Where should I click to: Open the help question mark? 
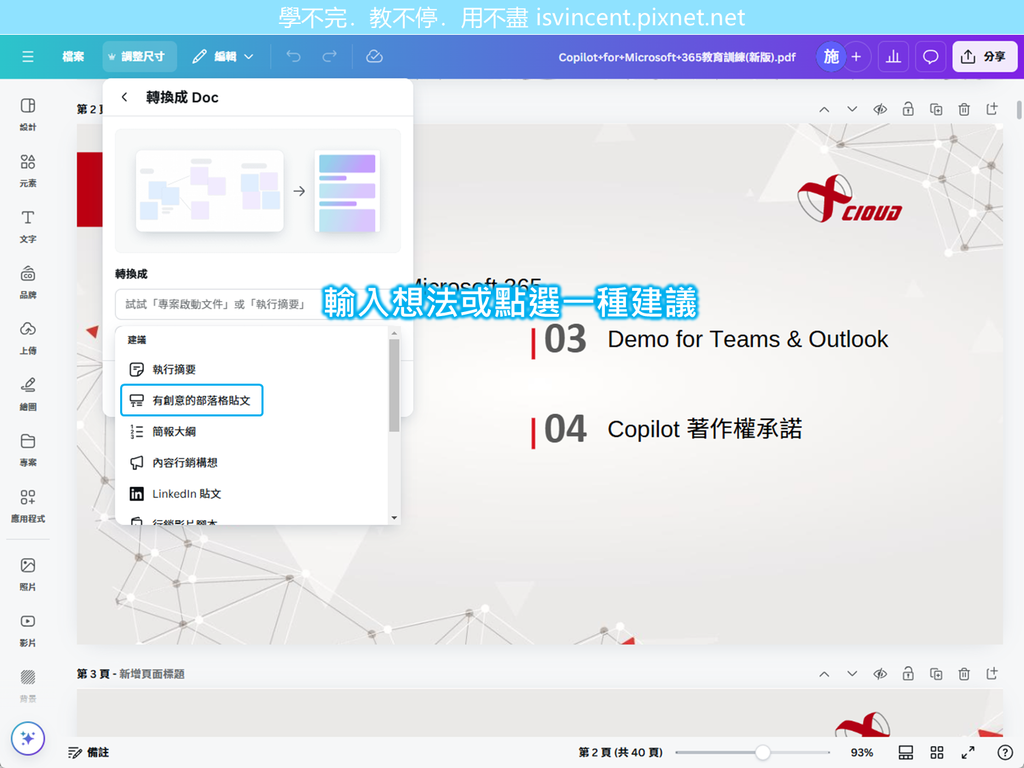point(1005,752)
